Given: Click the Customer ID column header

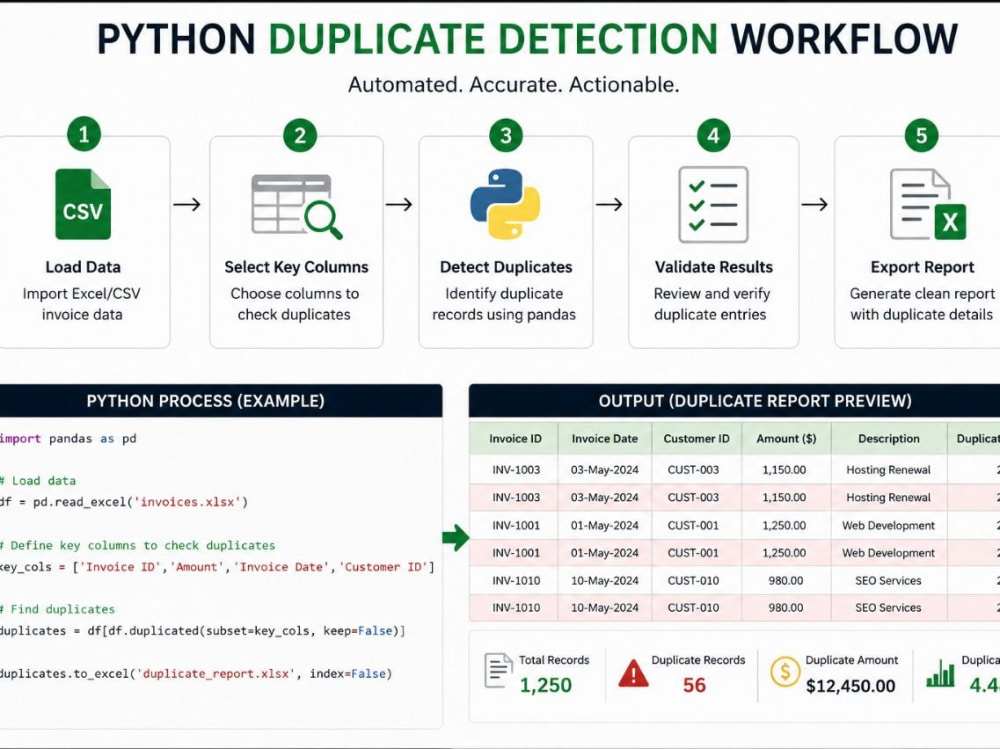Looking at the screenshot, I should 696,438.
